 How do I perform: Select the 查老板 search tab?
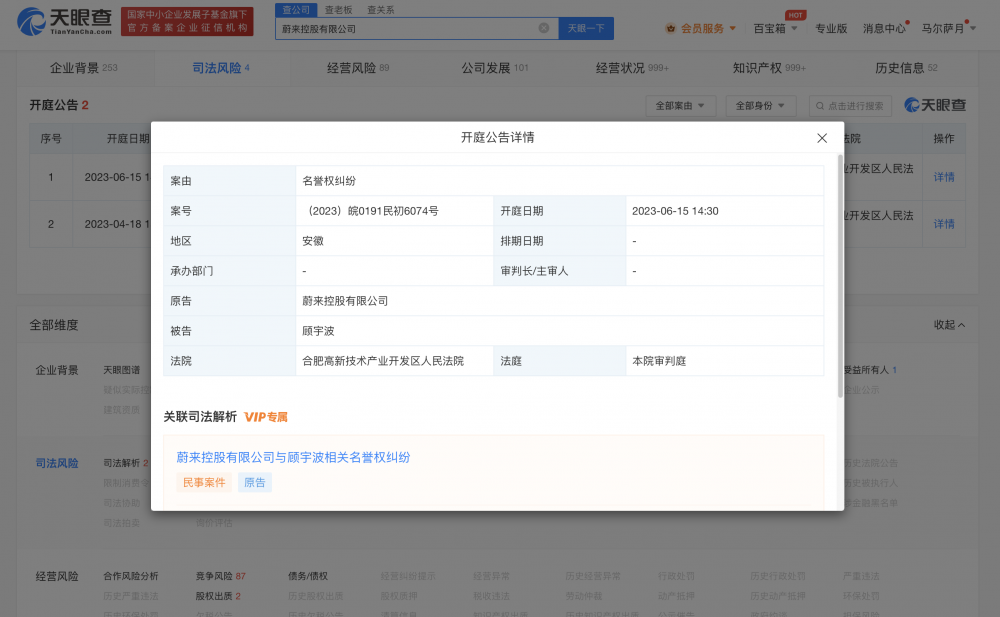(x=338, y=10)
